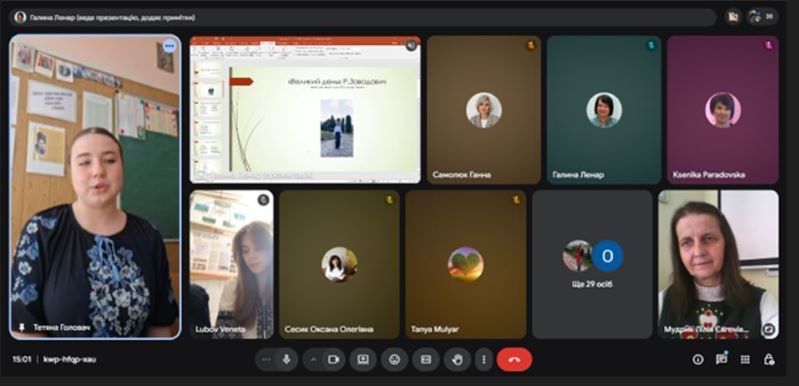Screen dimensions: 799x386
Task: Show participant list with 38 count
Action: tap(763, 17)
